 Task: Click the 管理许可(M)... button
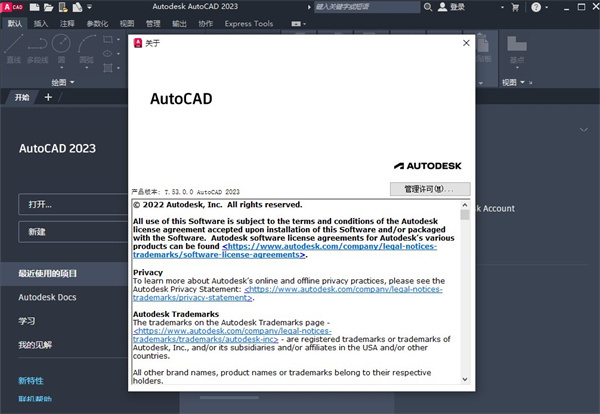pyautogui.click(x=430, y=189)
